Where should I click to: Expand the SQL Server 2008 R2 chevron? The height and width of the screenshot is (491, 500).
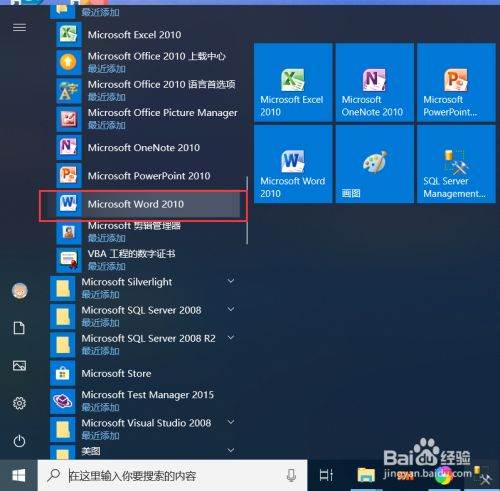231,337
